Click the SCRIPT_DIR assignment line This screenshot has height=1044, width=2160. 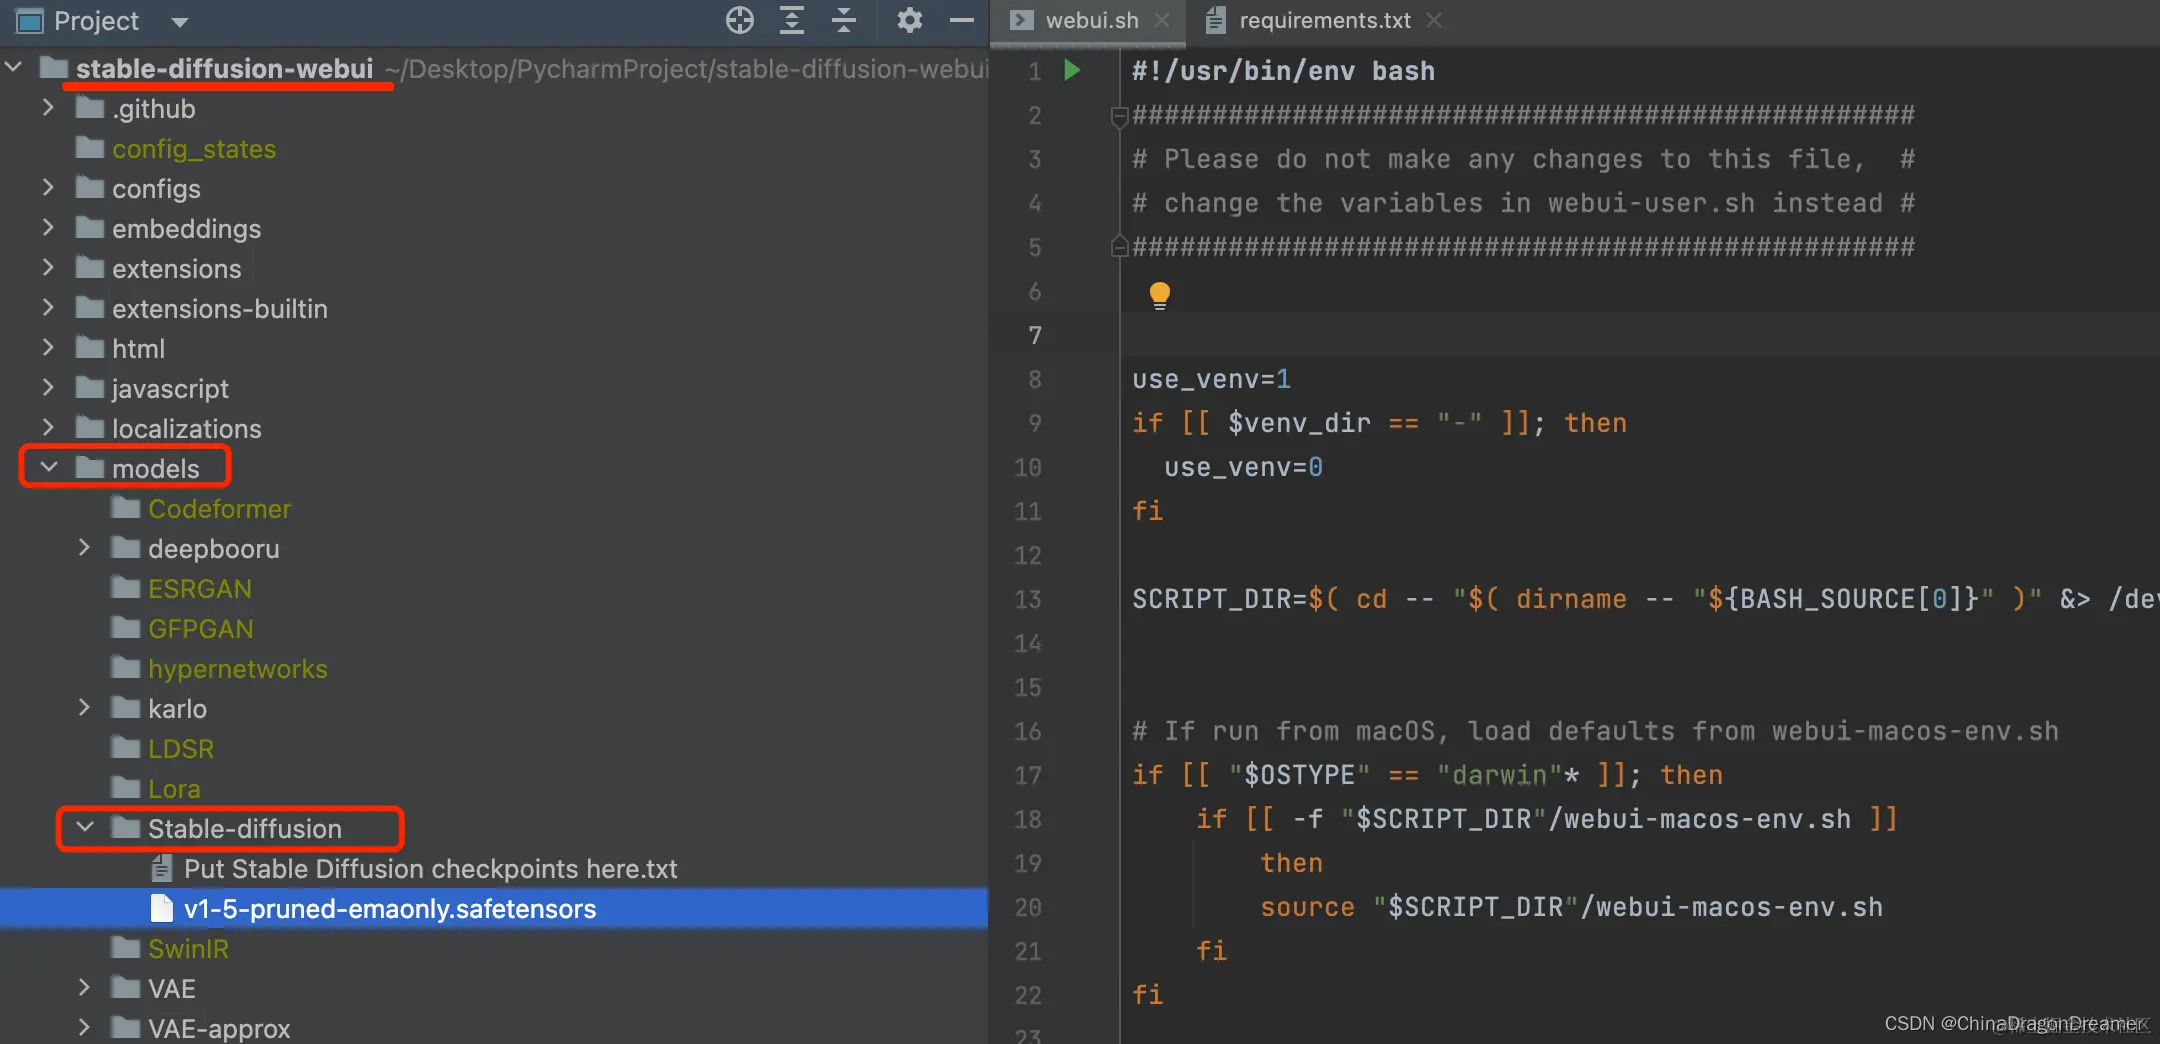[x=1644, y=599]
